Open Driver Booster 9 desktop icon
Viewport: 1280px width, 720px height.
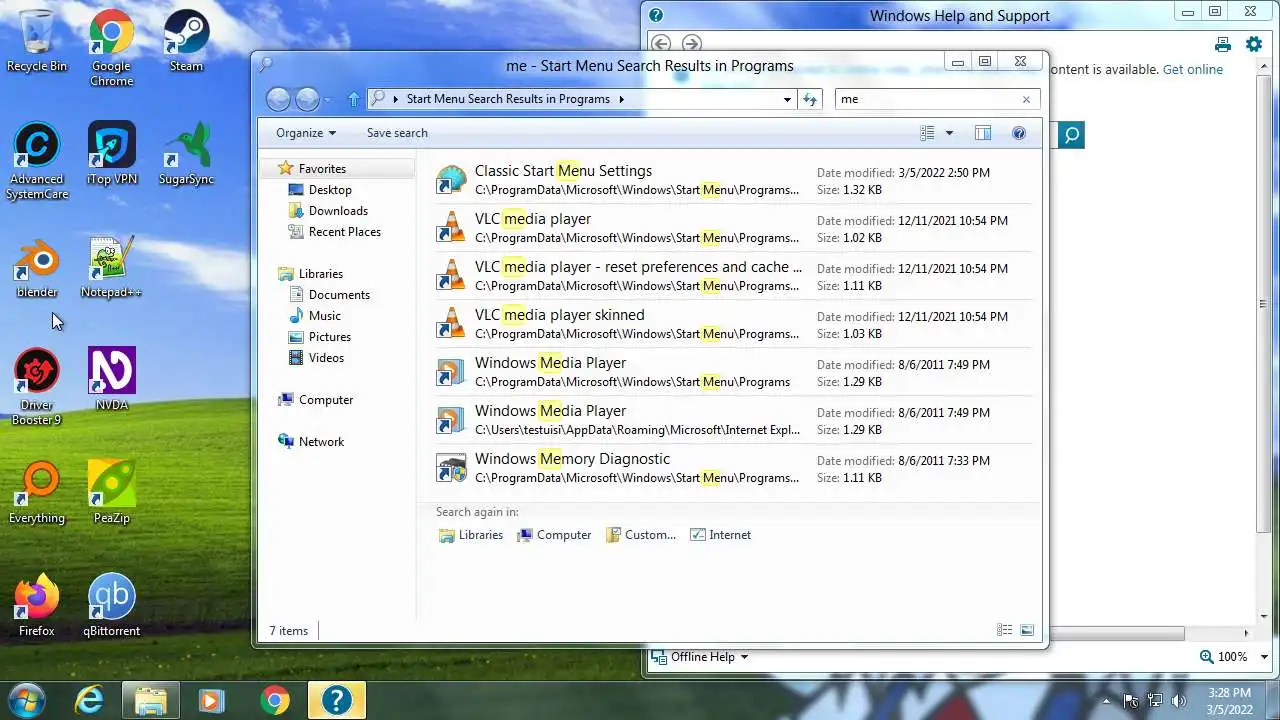tap(37, 387)
